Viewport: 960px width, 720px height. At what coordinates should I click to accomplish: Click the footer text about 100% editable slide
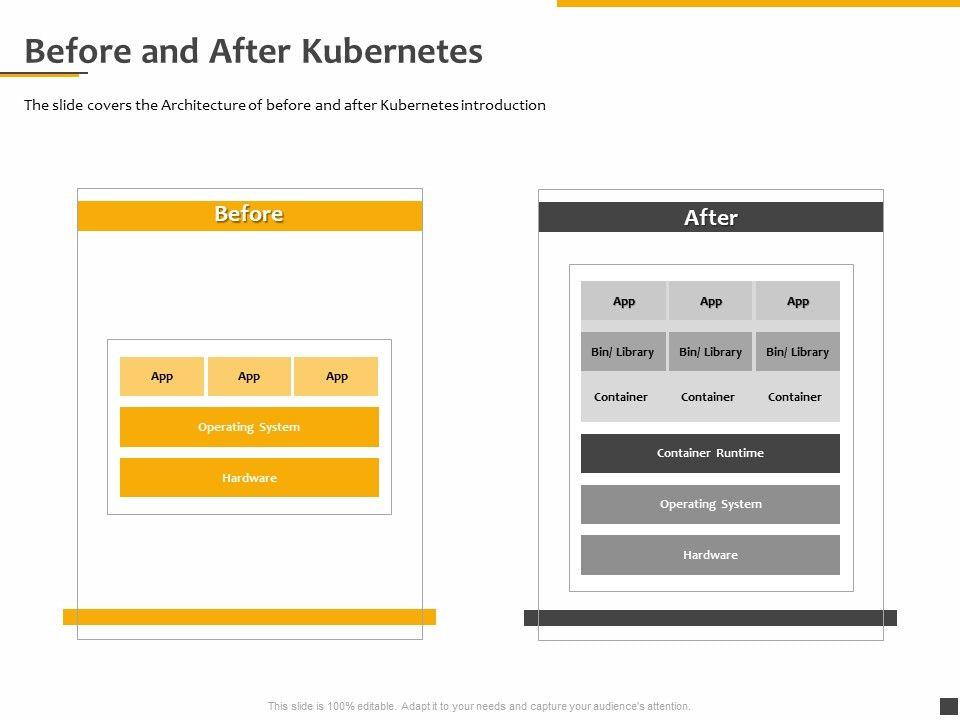tap(479, 706)
